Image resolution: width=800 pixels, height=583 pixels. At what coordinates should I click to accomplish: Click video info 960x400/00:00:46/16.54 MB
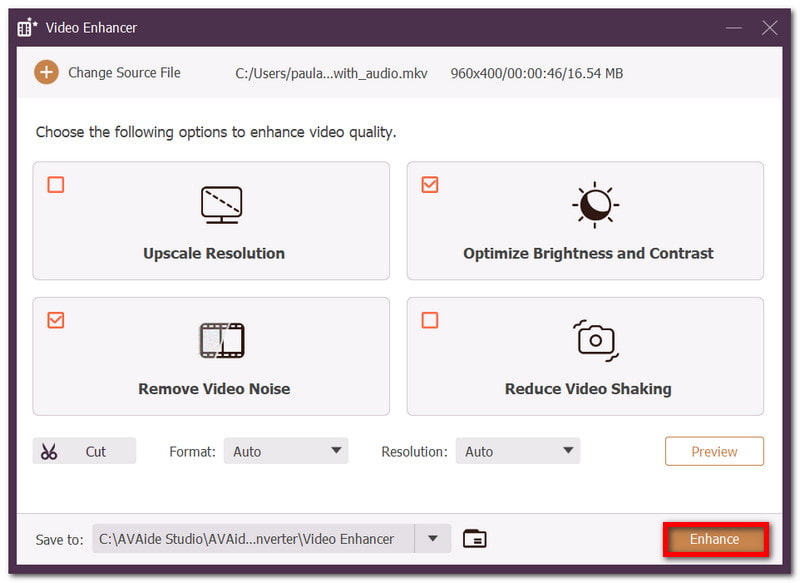click(x=537, y=73)
